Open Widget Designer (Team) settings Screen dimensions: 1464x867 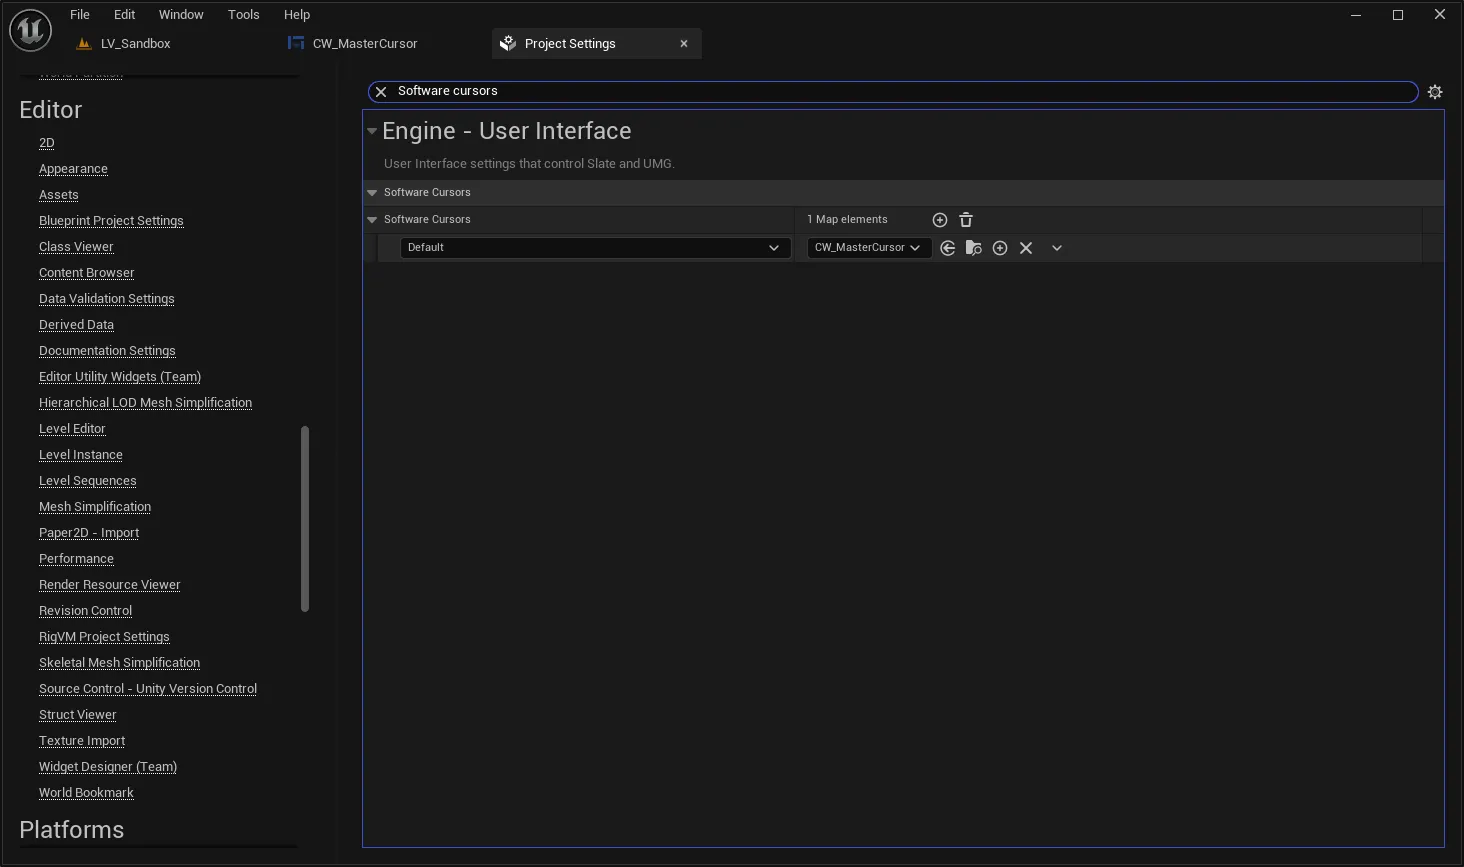pyautogui.click(x=108, y=767)
